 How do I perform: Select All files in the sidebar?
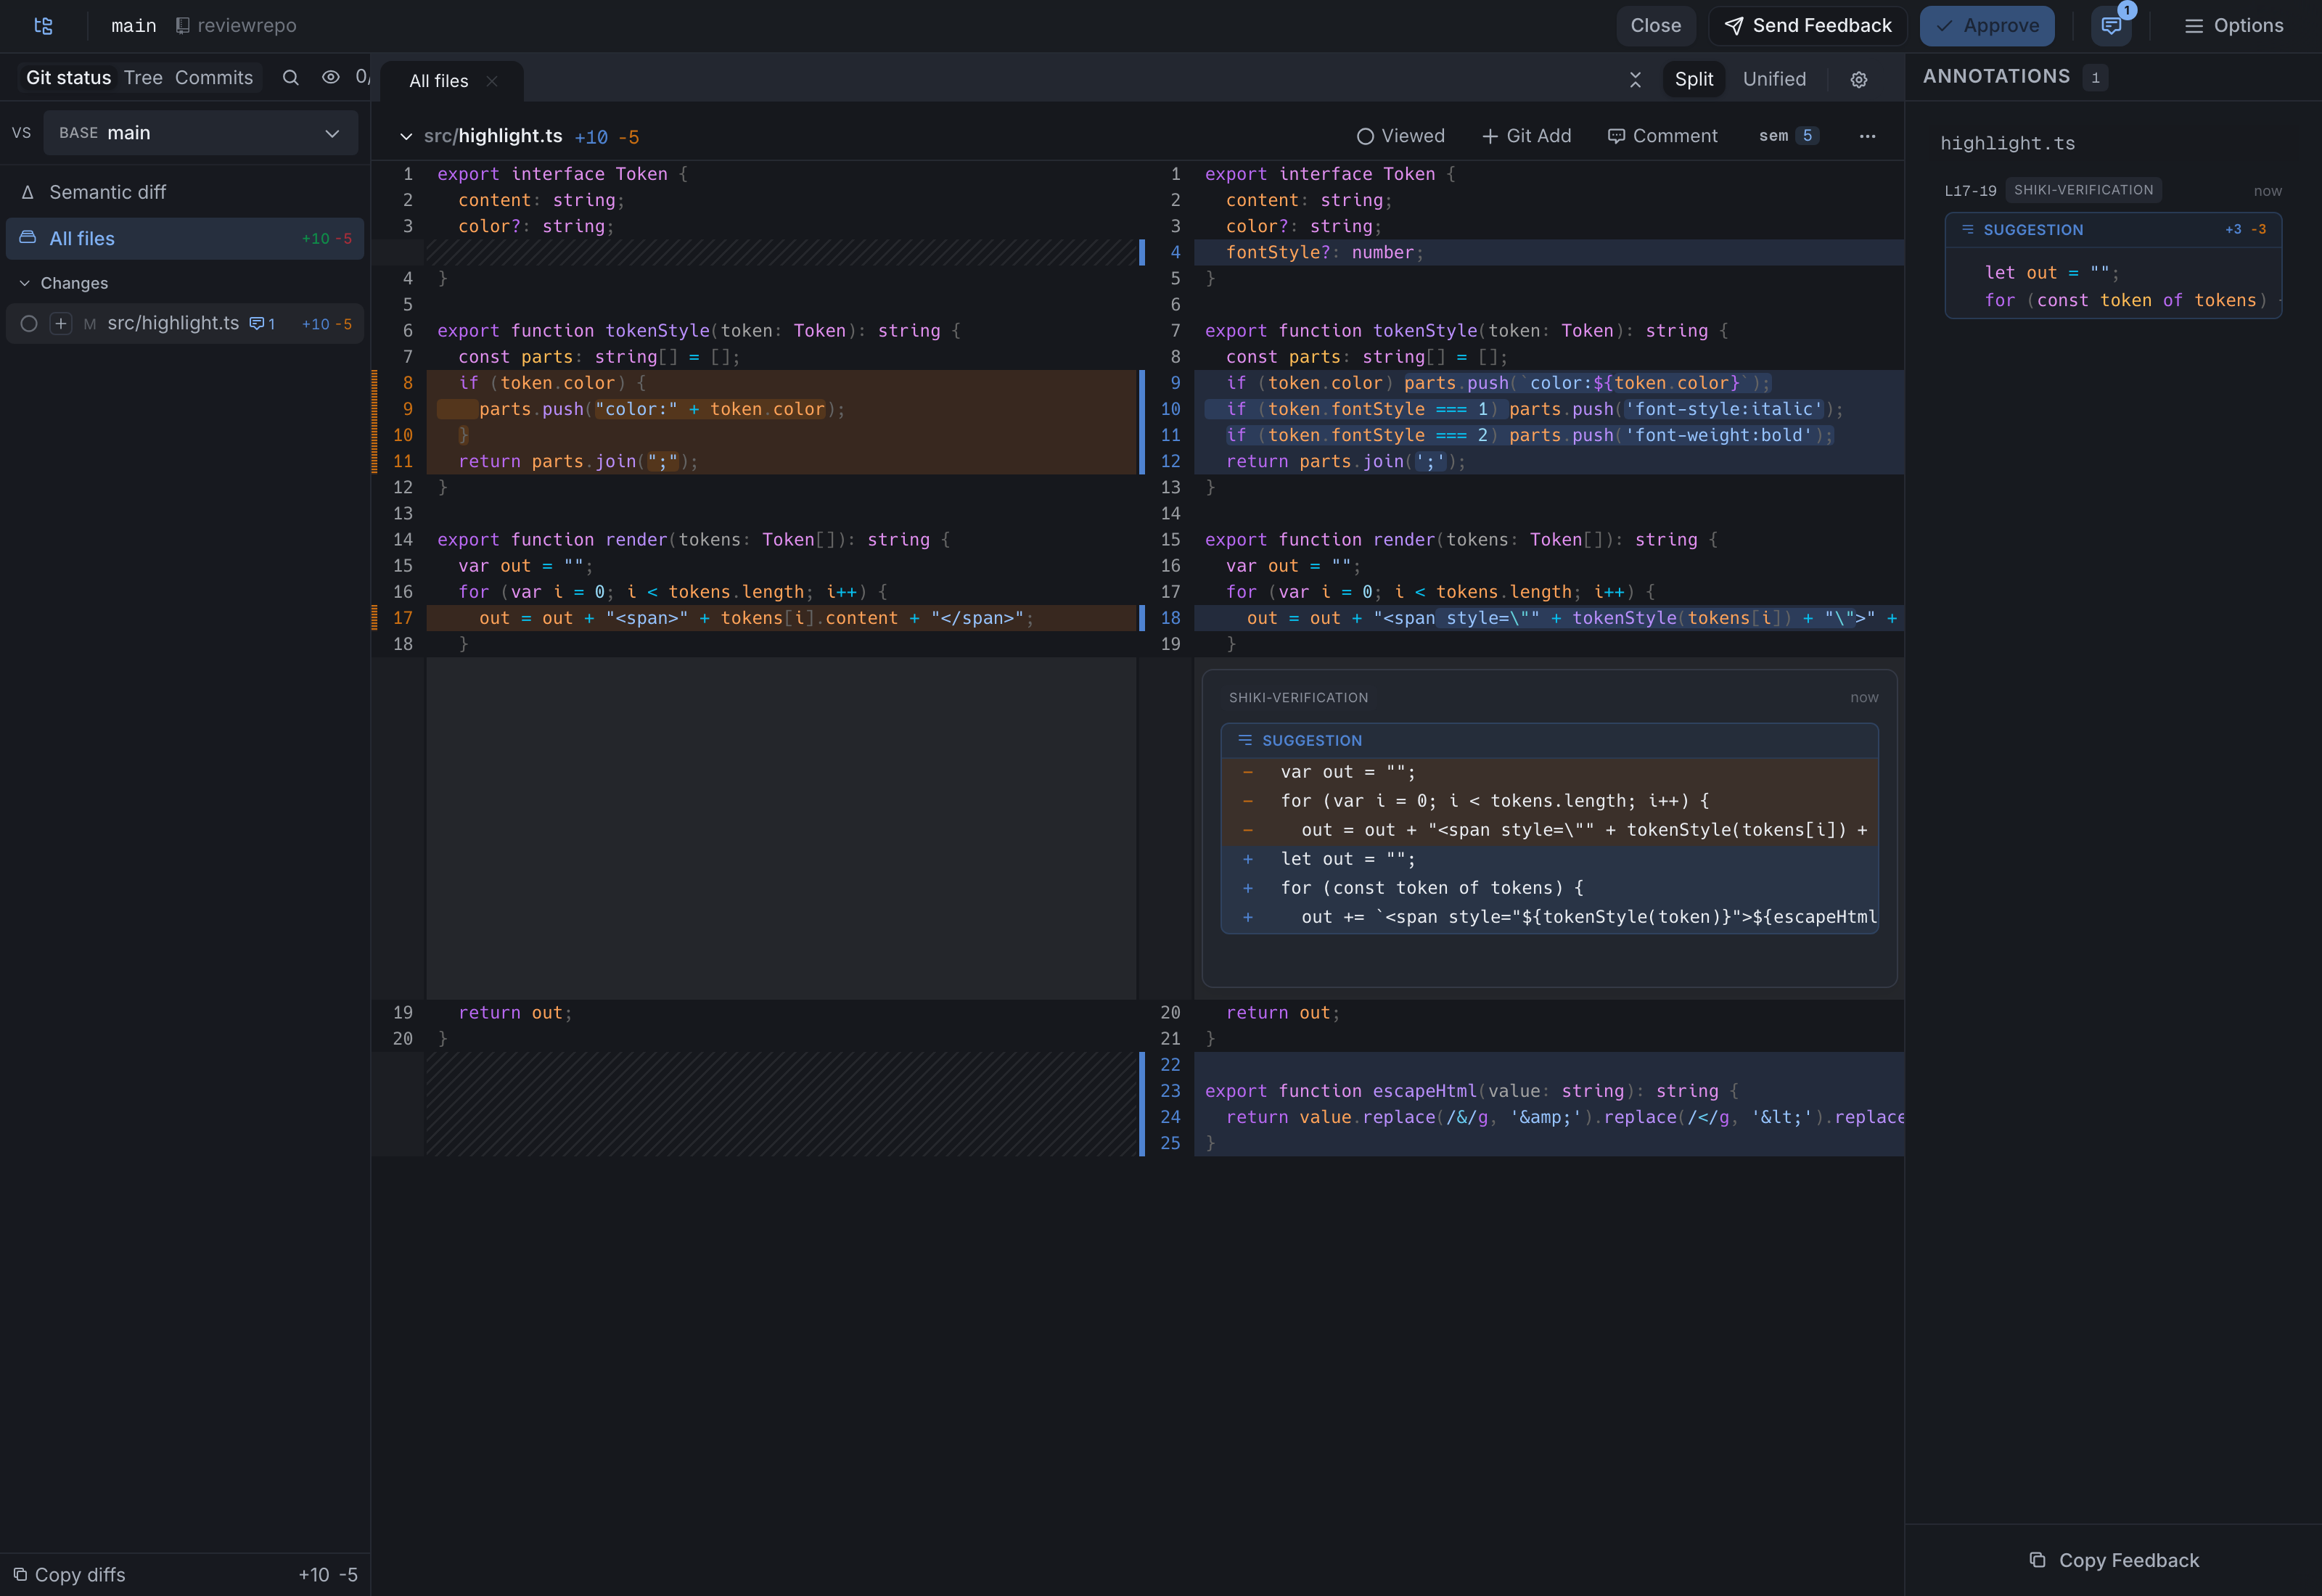pyautogui.click(x=185, y=239)
